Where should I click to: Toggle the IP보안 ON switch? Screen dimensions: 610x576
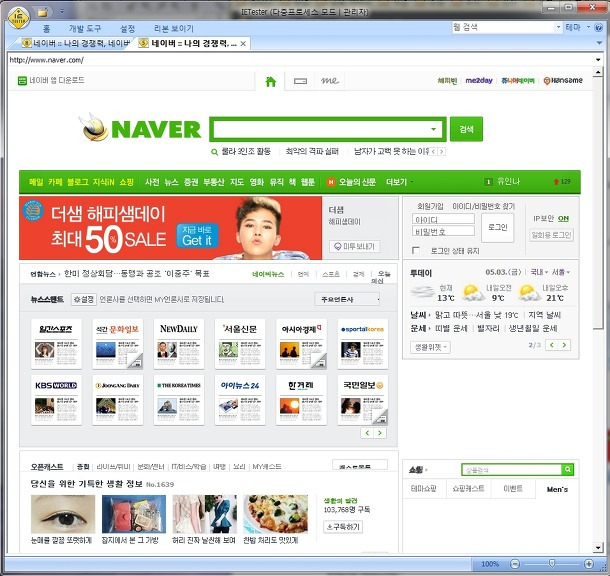563,219
